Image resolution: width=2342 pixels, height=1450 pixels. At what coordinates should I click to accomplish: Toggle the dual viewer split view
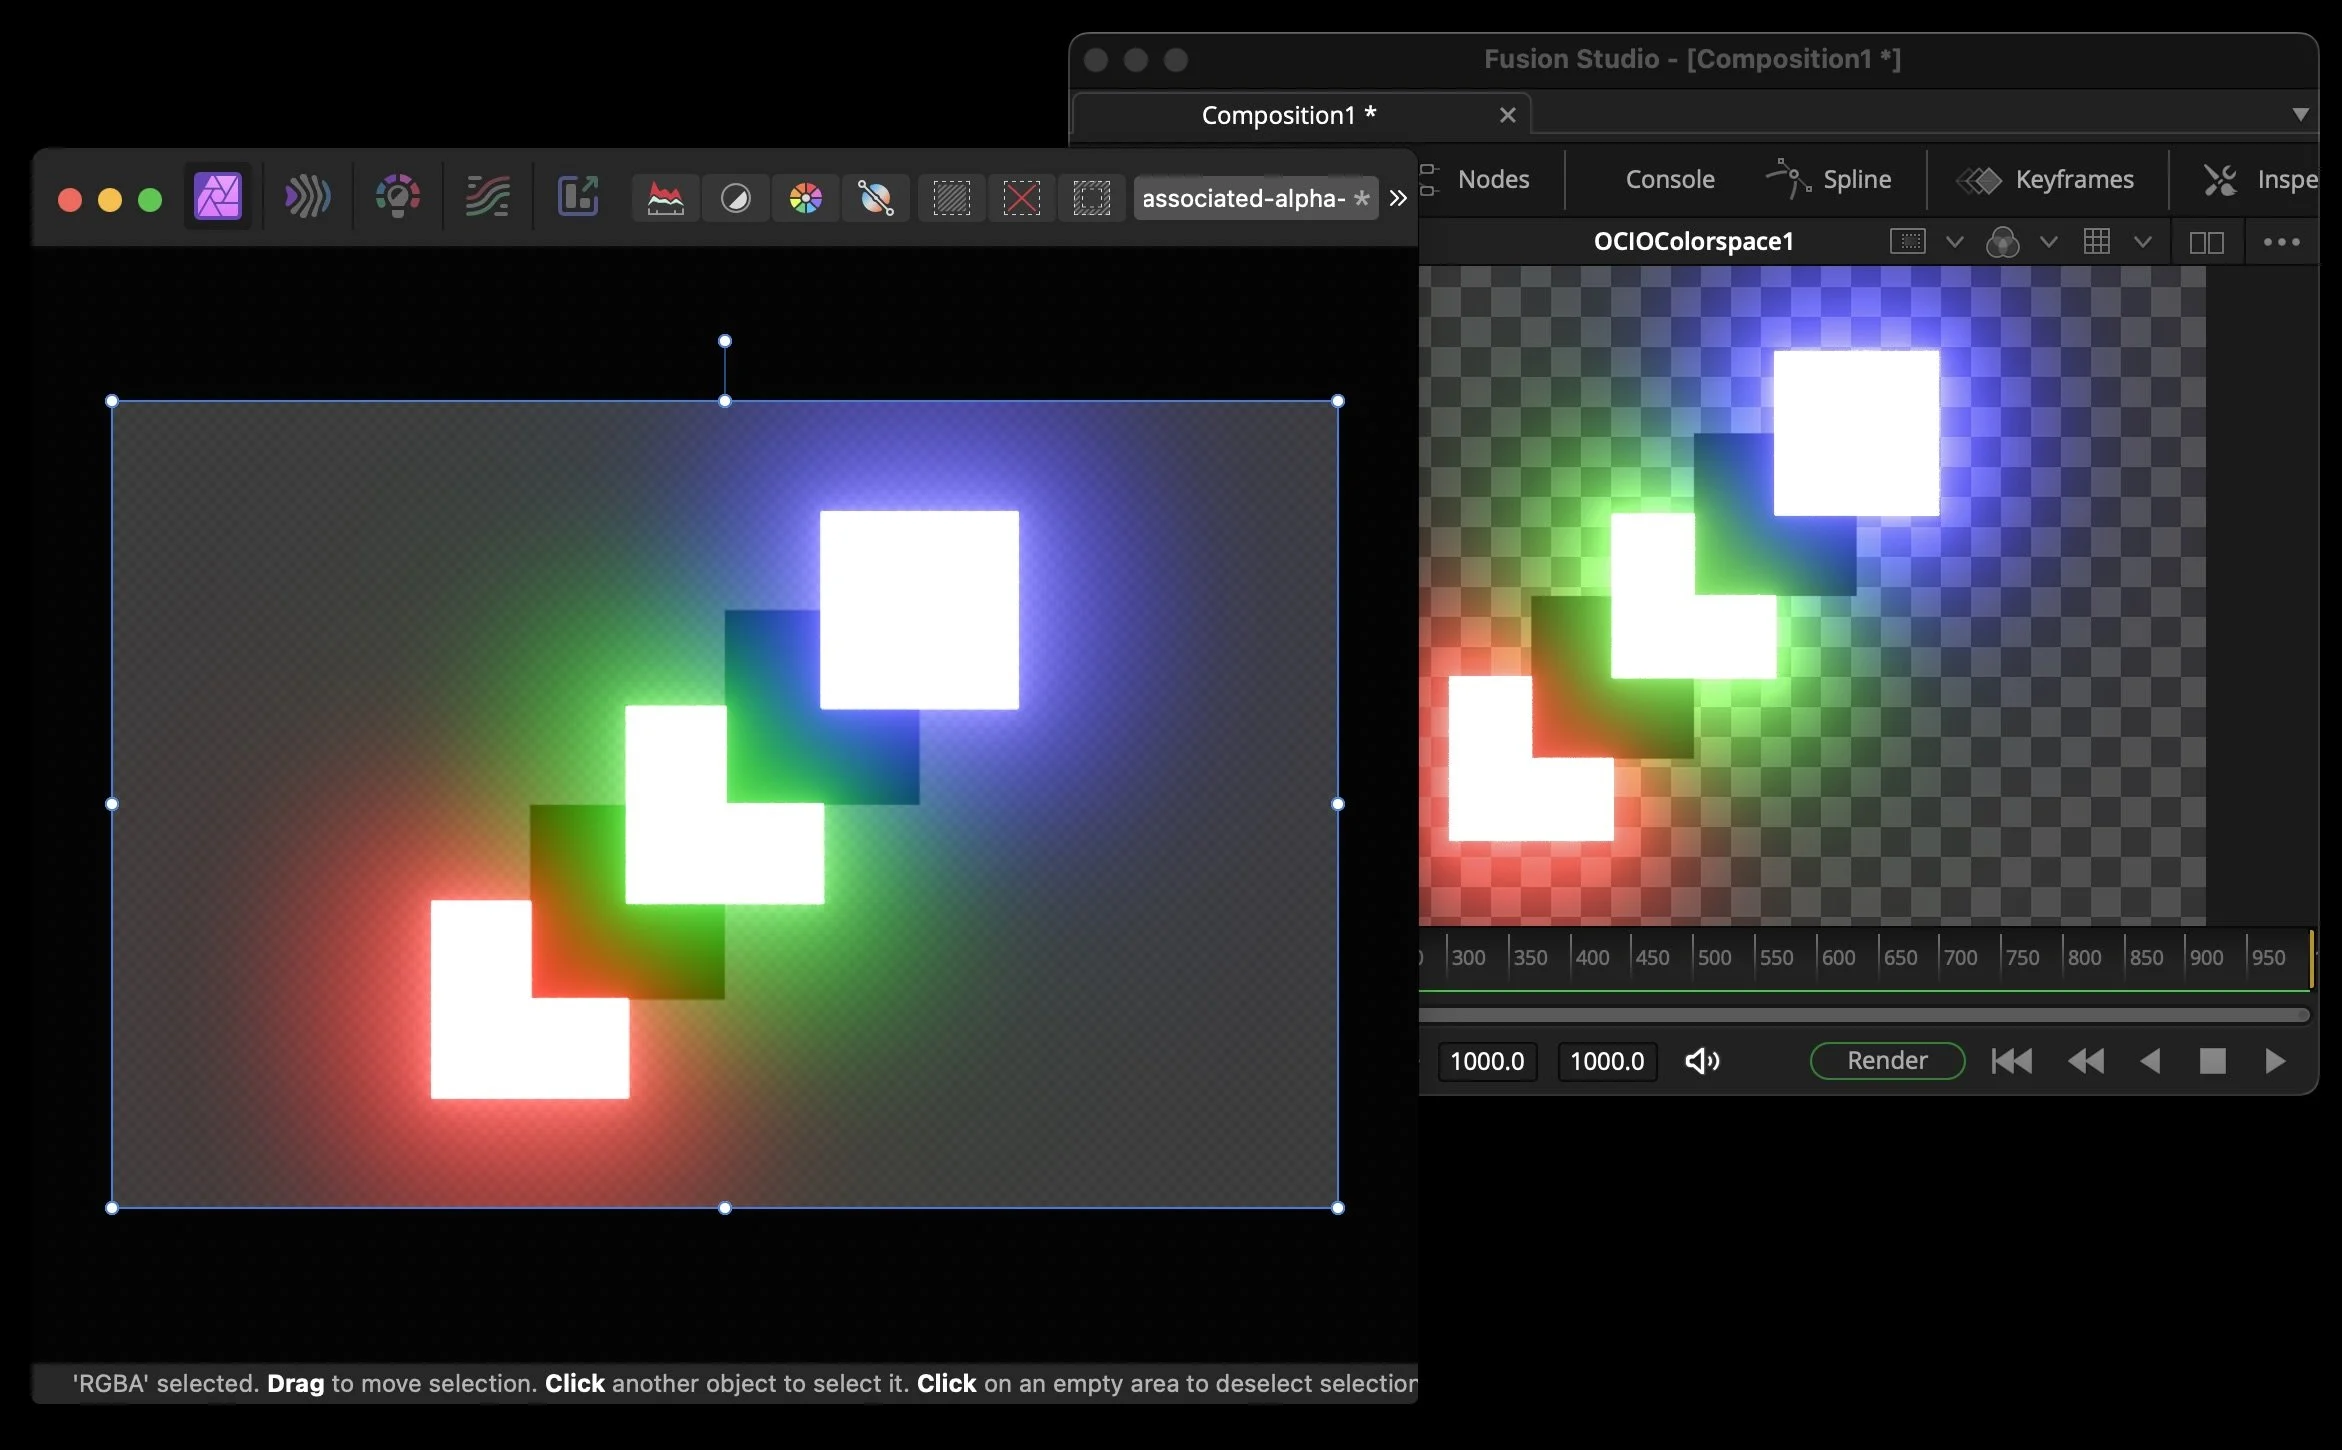click(2206, 242)
